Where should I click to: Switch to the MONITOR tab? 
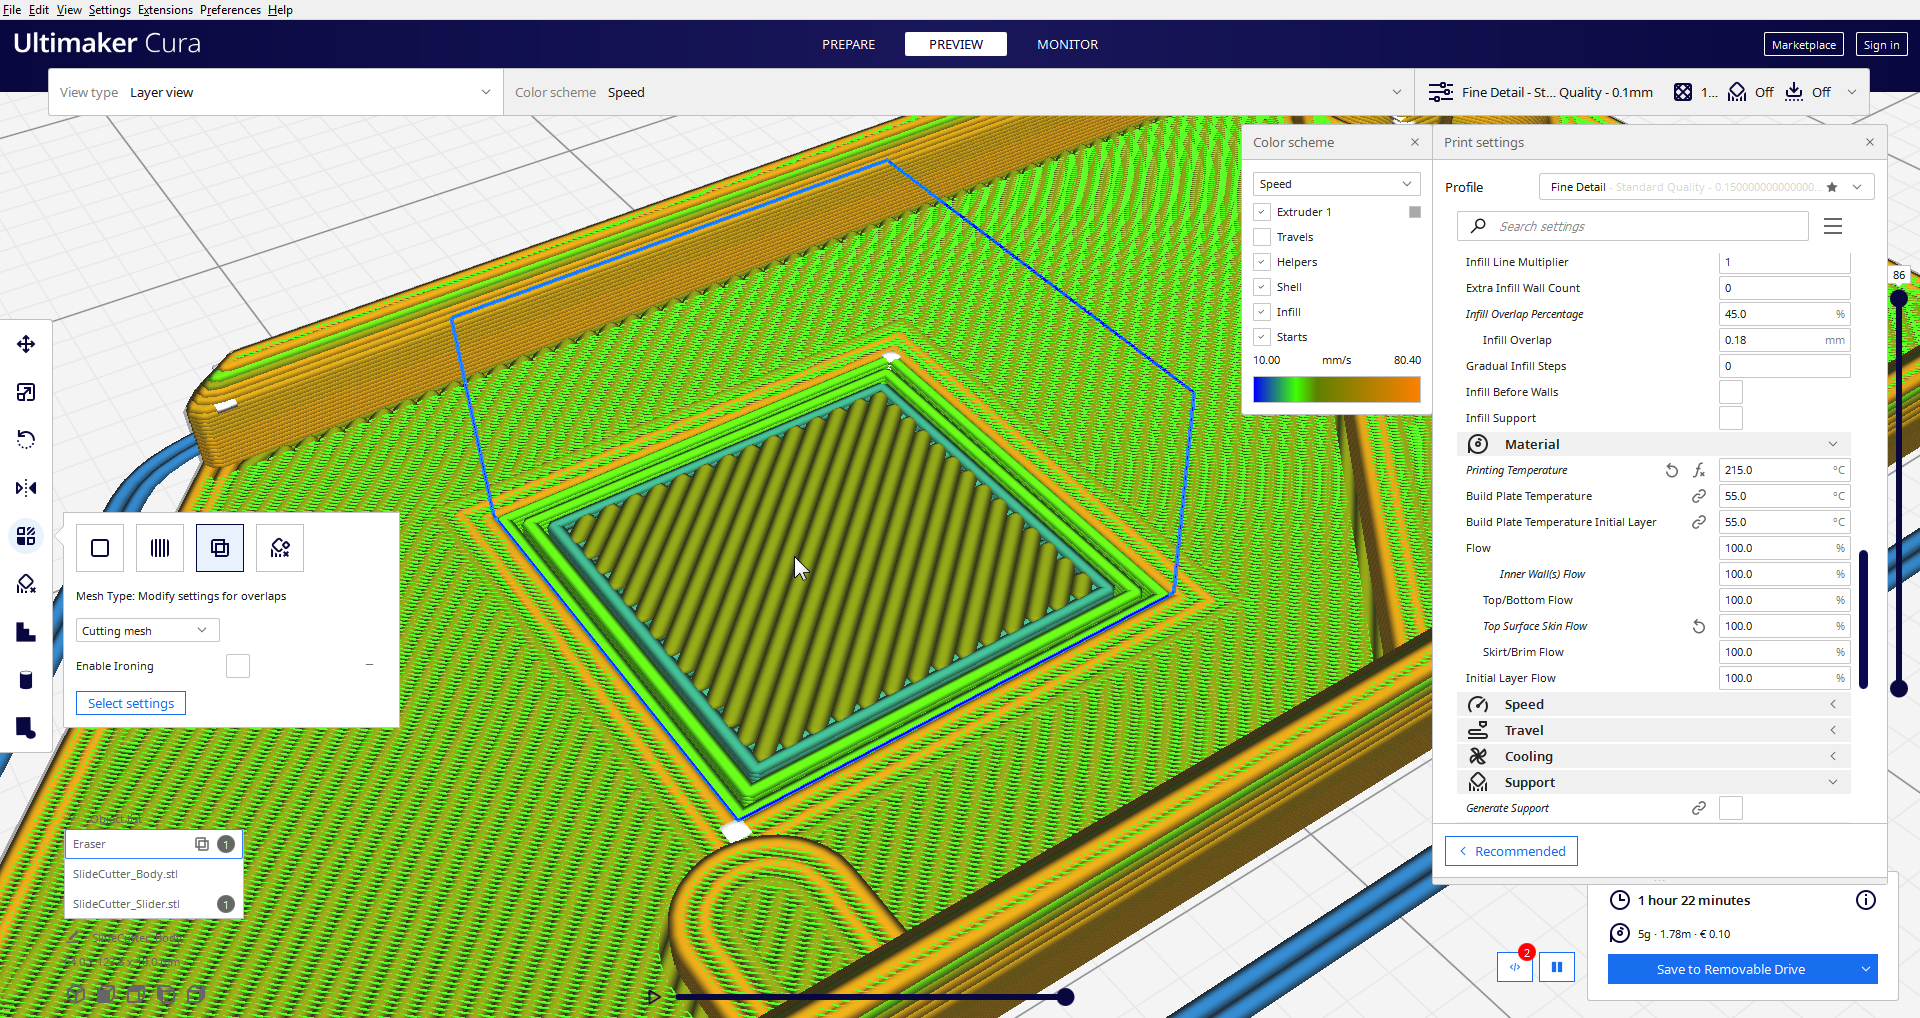1067,44
